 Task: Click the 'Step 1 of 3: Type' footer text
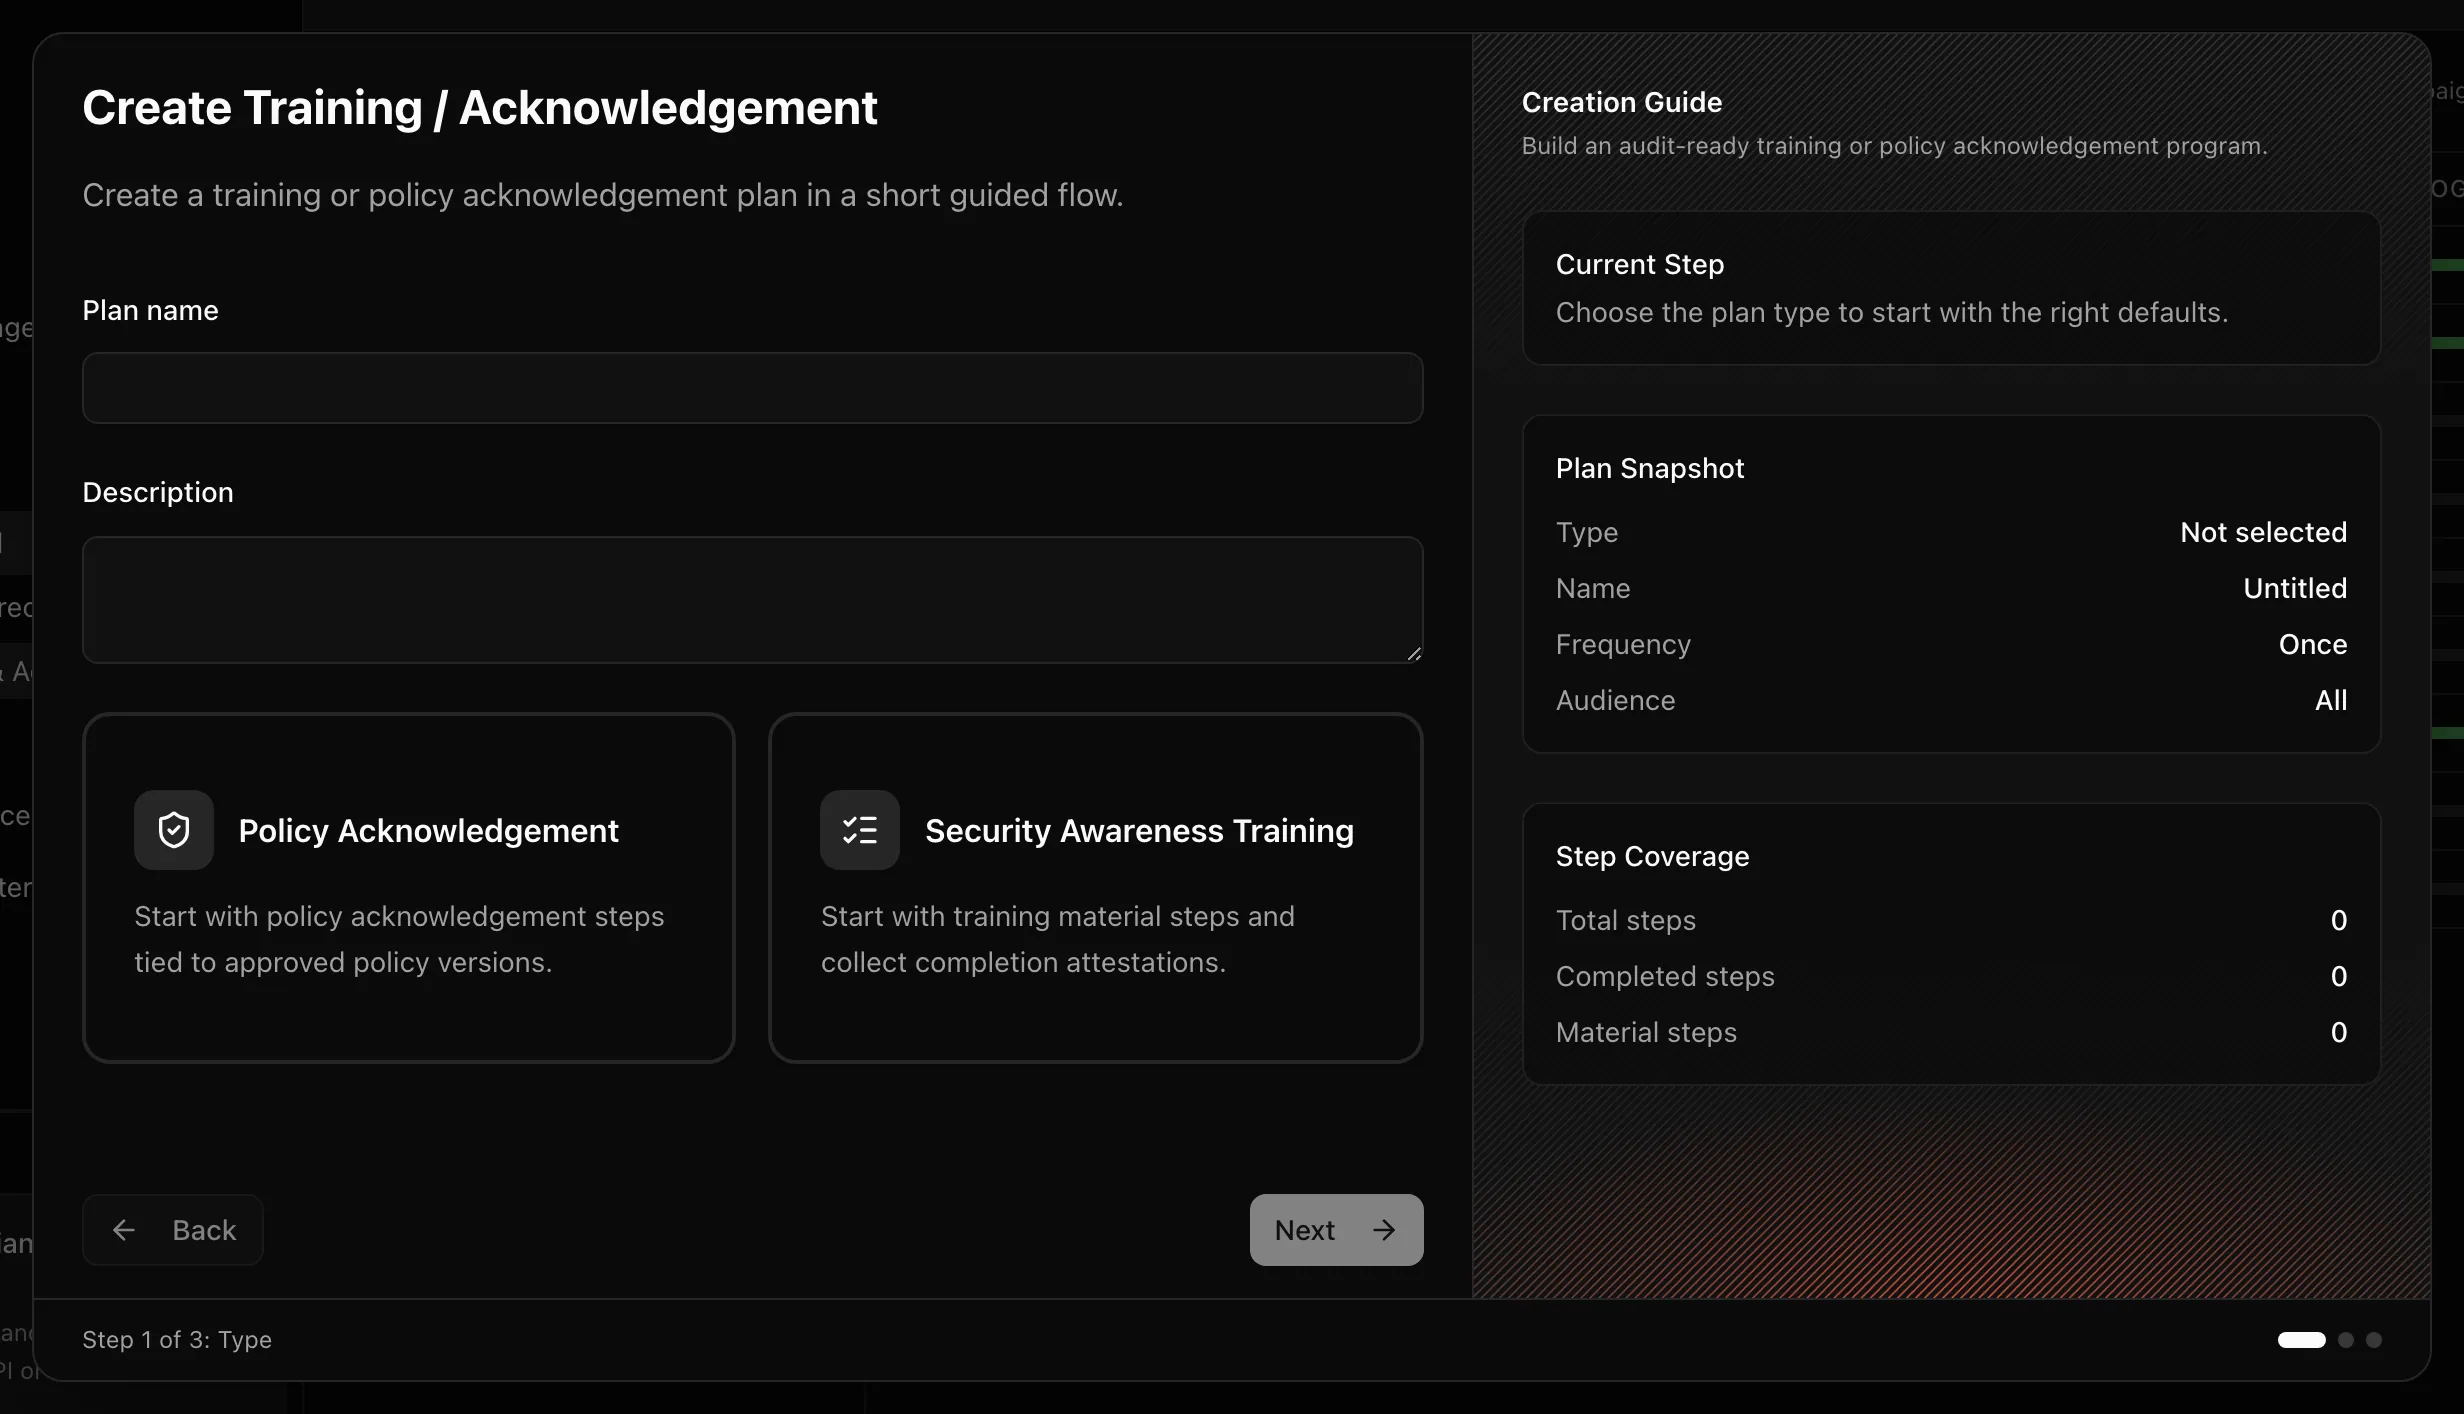click(x=177, y=1340)
